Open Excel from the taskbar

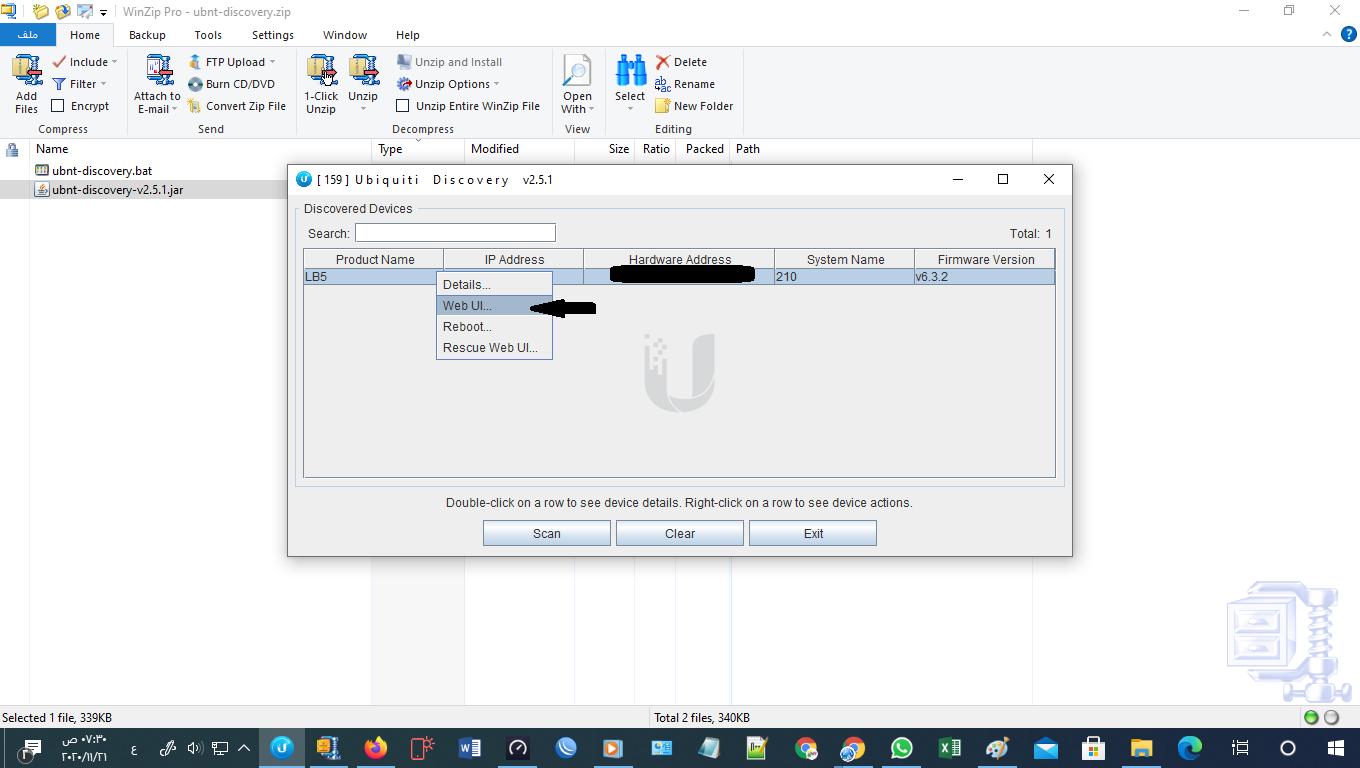(x=950, y=747)
